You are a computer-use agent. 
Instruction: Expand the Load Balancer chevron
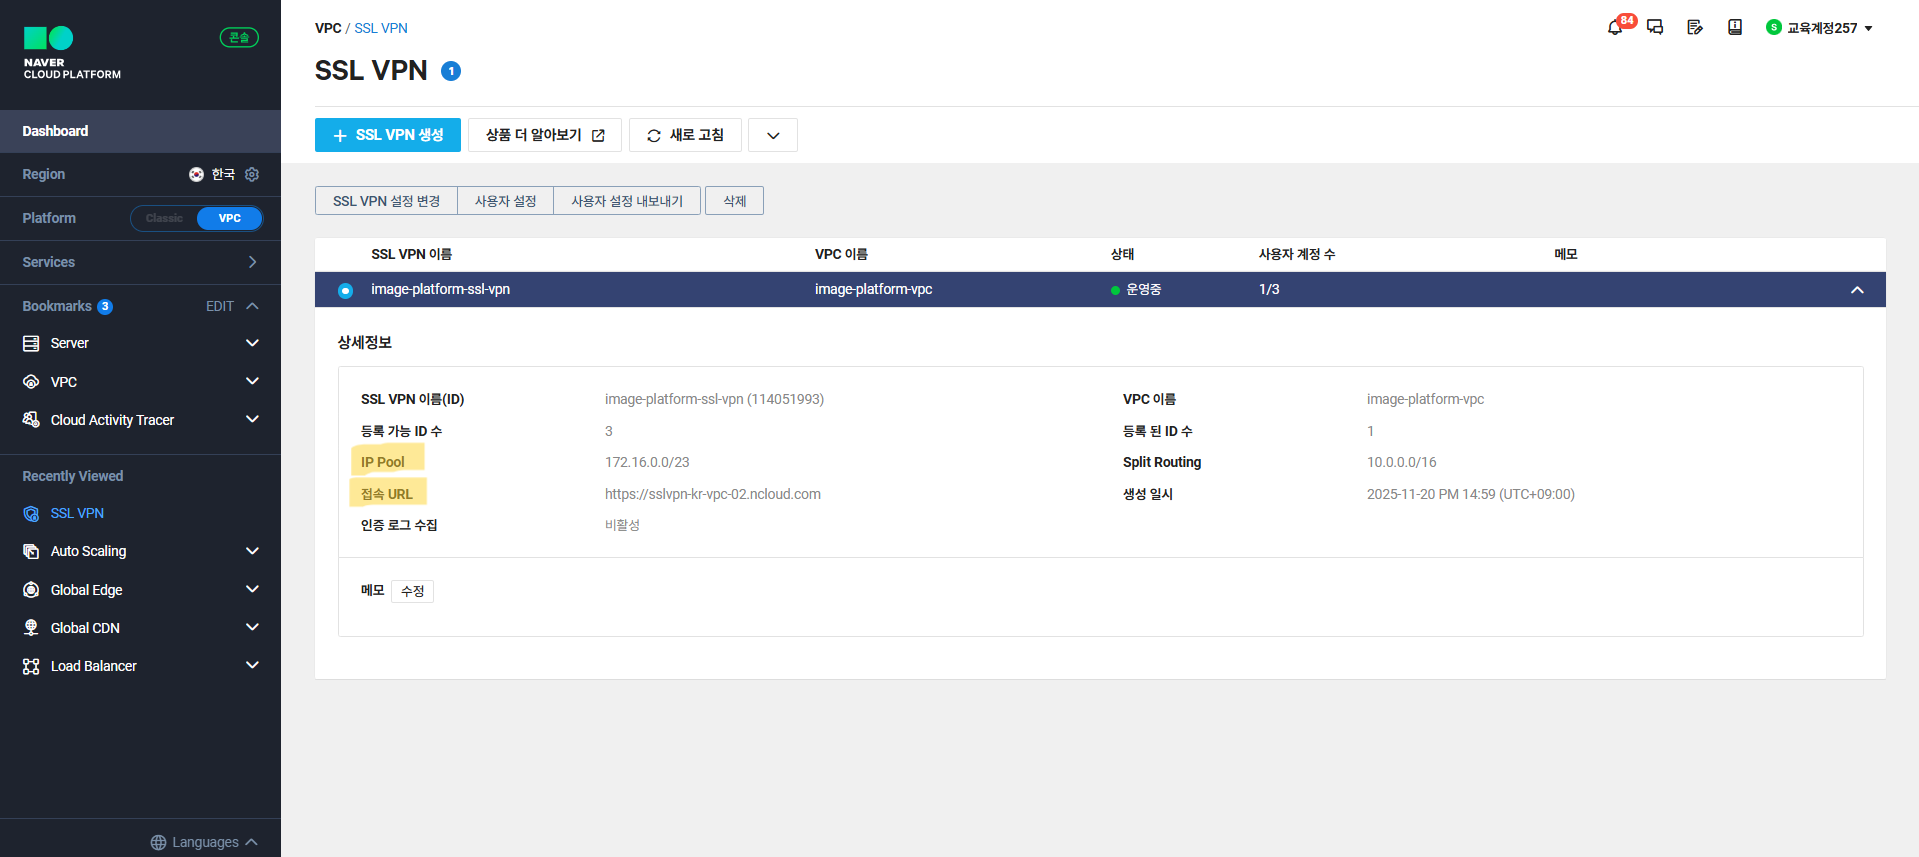pyautogui.click(x=252, y=665)
